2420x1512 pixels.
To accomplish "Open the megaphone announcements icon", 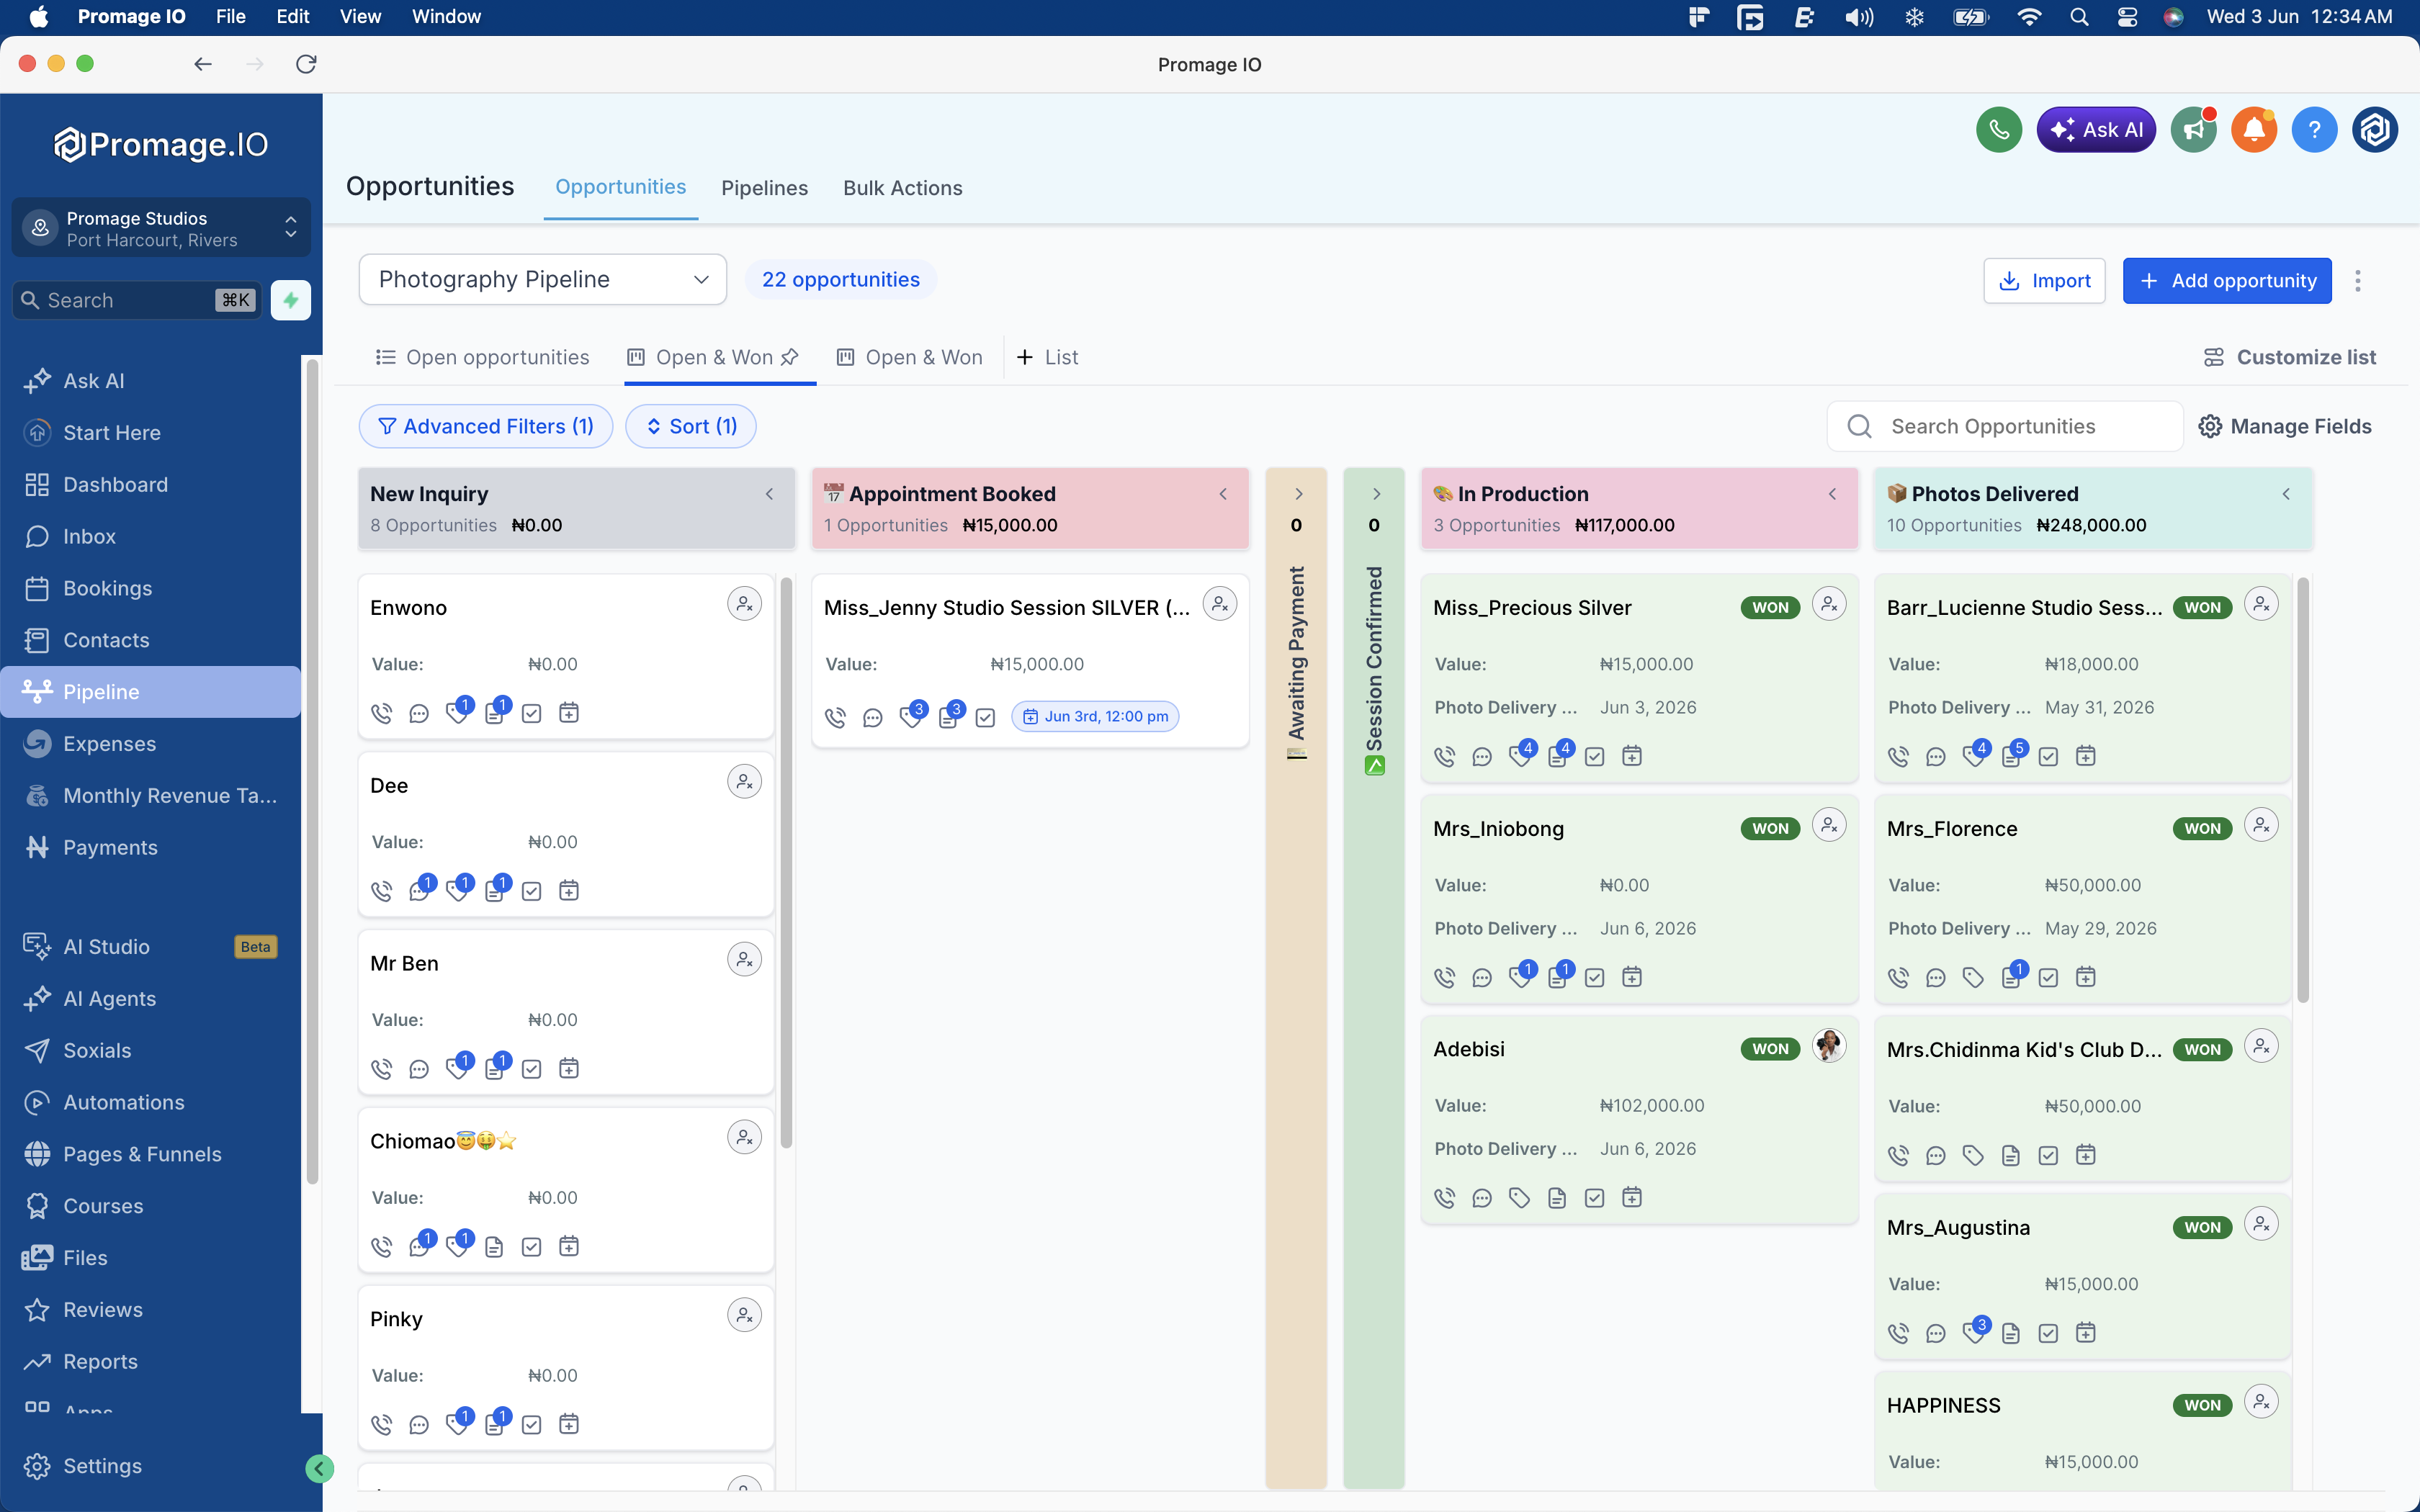I will click(2193, 130).
